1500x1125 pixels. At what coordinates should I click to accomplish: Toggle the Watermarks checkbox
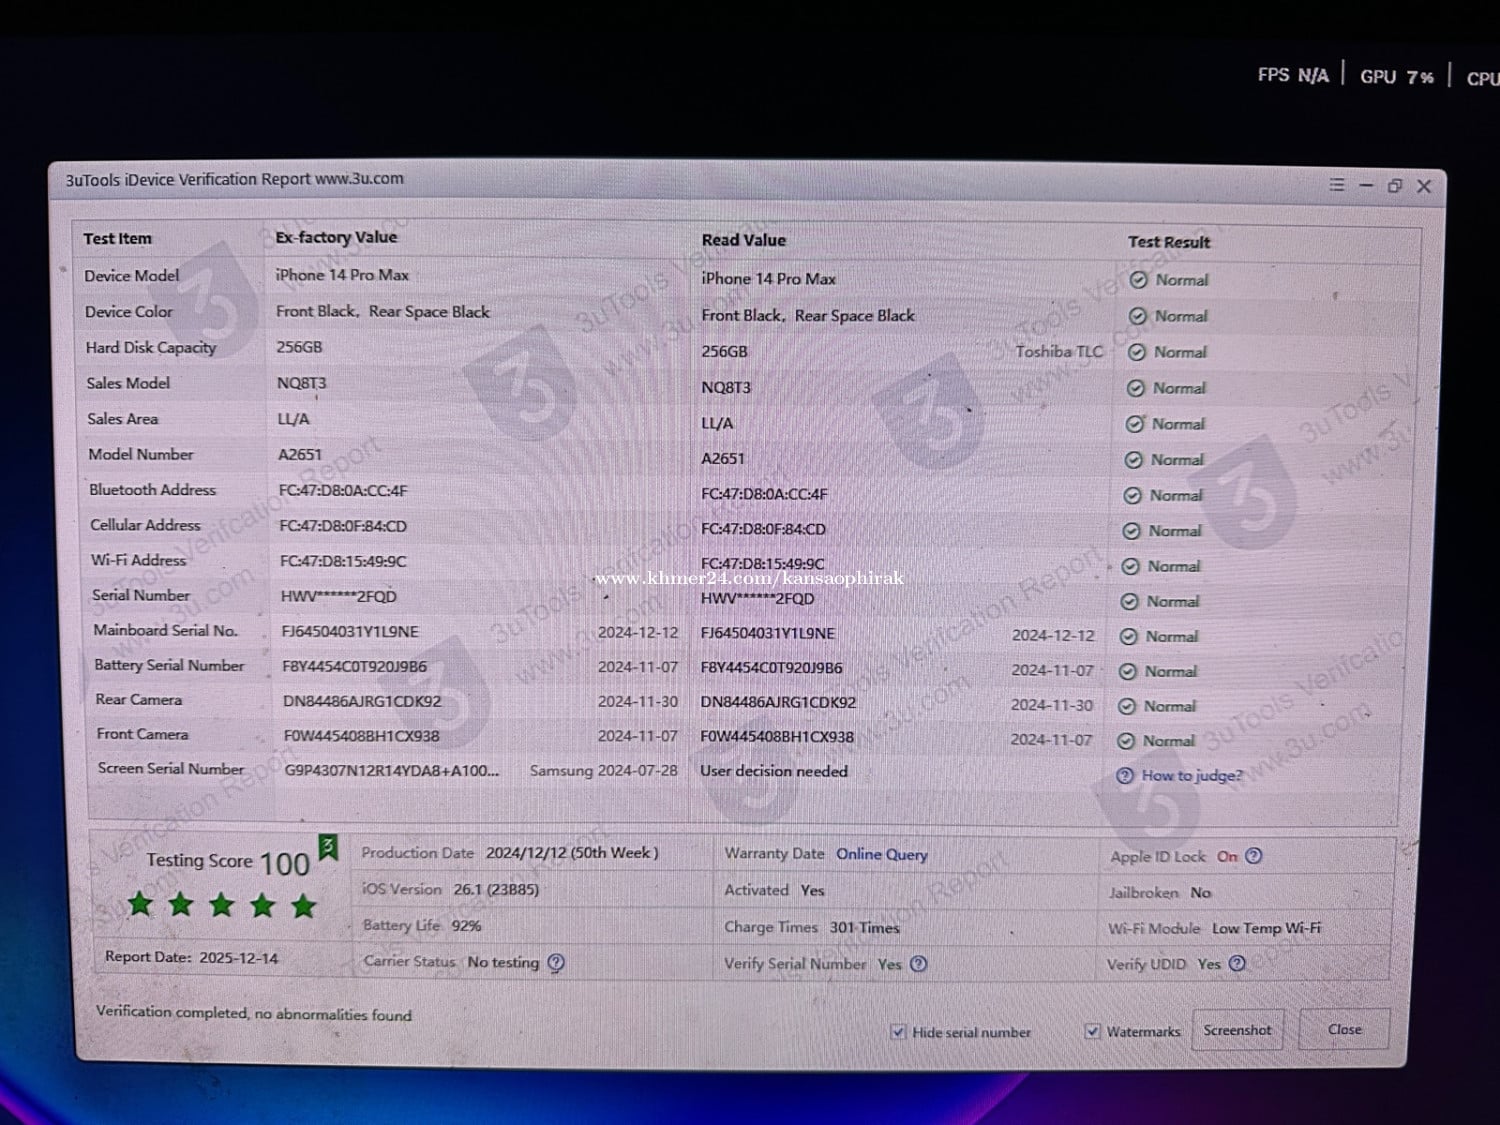pos(1093,1031)
